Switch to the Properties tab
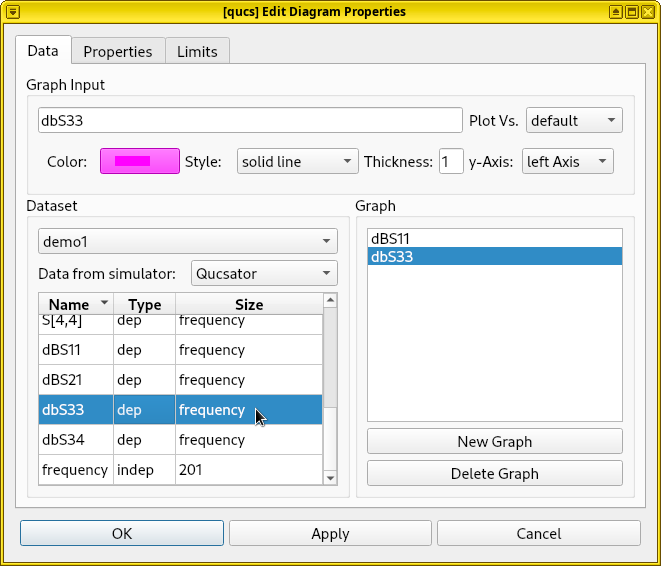Viewport: 661px width, 566px height. 117,51
